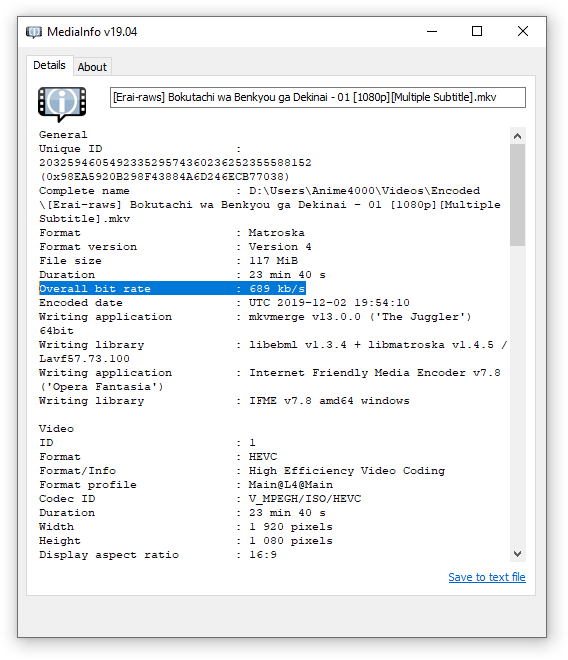
Task: Click the File size 117 MiB line
Action: tap(168, 261)
